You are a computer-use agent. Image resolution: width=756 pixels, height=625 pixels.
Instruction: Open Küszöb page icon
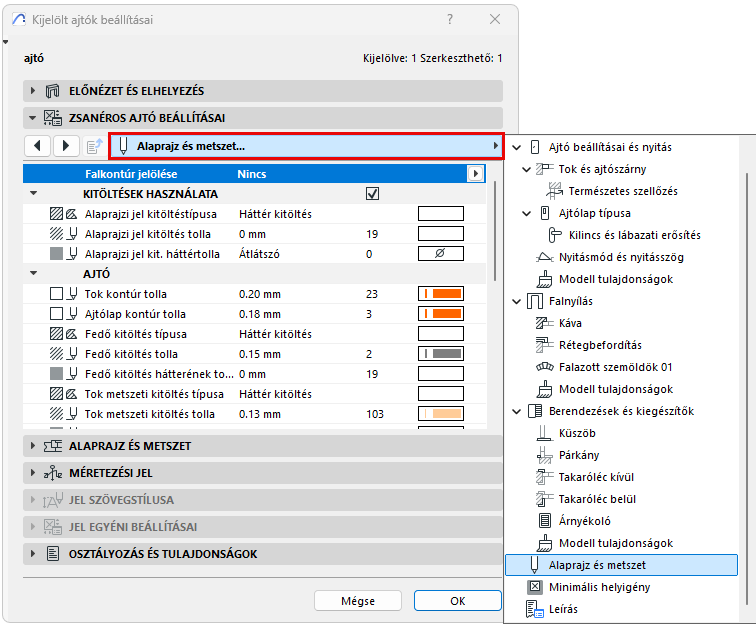click(x=544, y=433)
